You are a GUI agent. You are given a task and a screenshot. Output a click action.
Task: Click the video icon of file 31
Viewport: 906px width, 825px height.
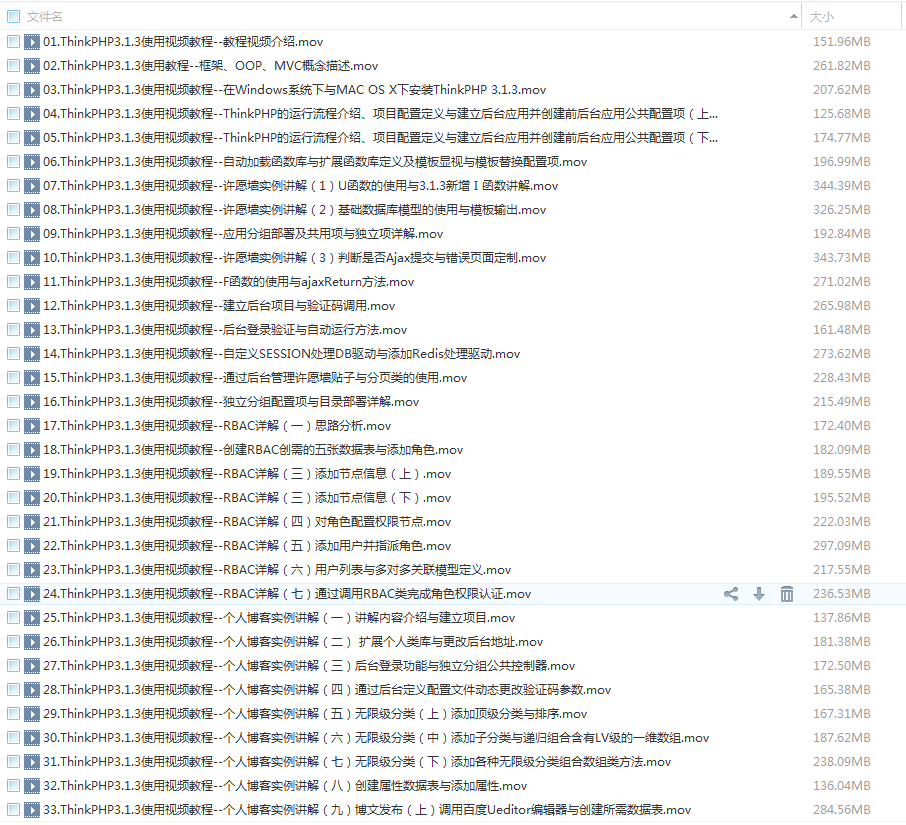coord(32,761)
